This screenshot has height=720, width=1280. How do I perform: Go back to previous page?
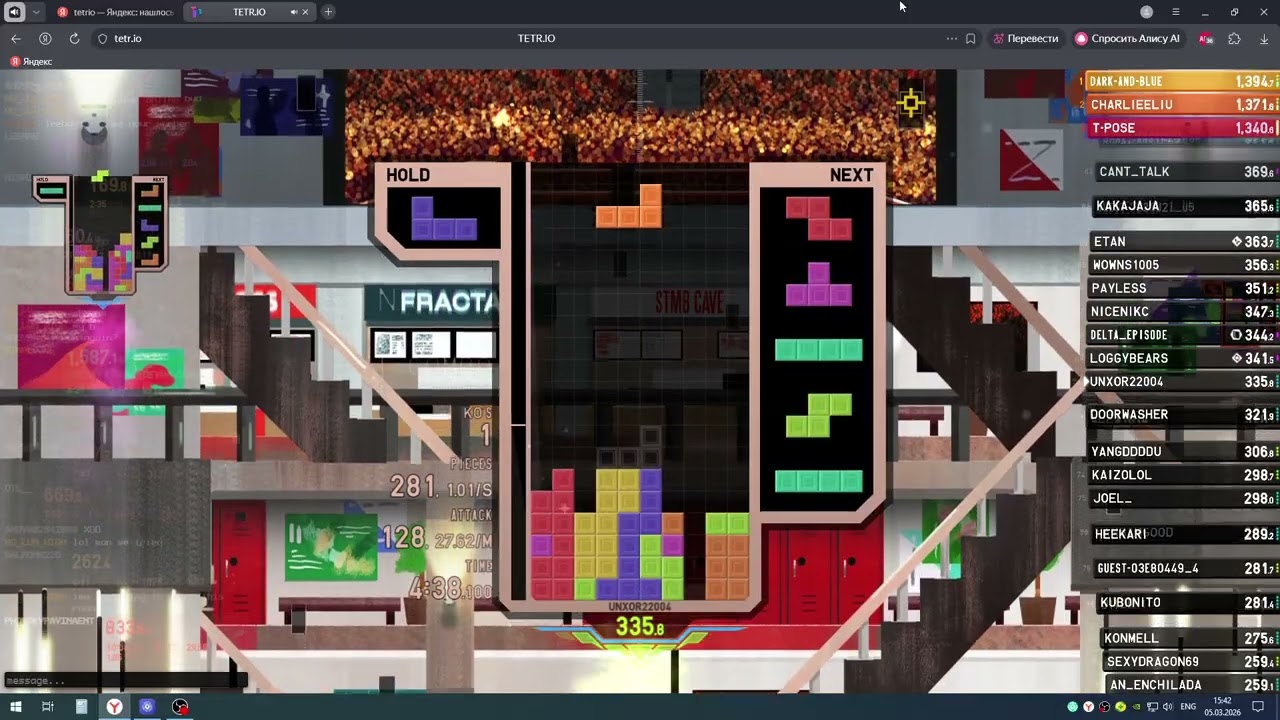pyautogui.click(x=16, y=38)
